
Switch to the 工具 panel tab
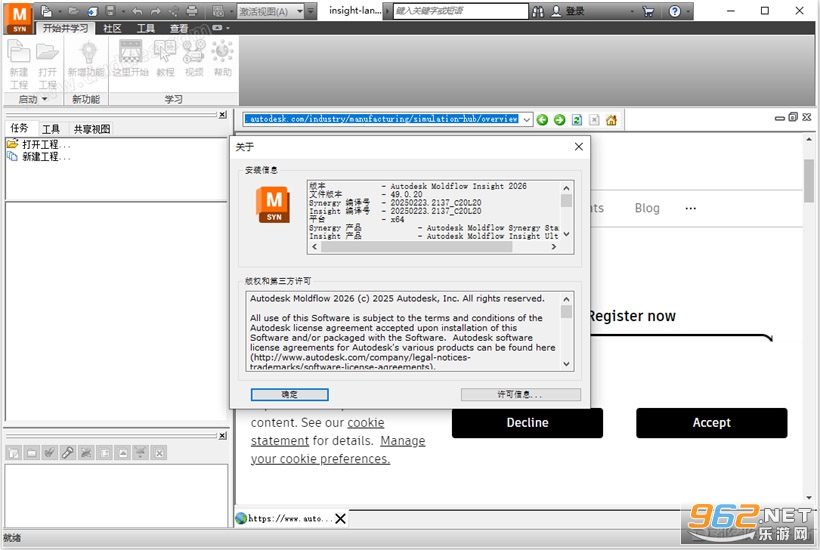coord(51,129)
